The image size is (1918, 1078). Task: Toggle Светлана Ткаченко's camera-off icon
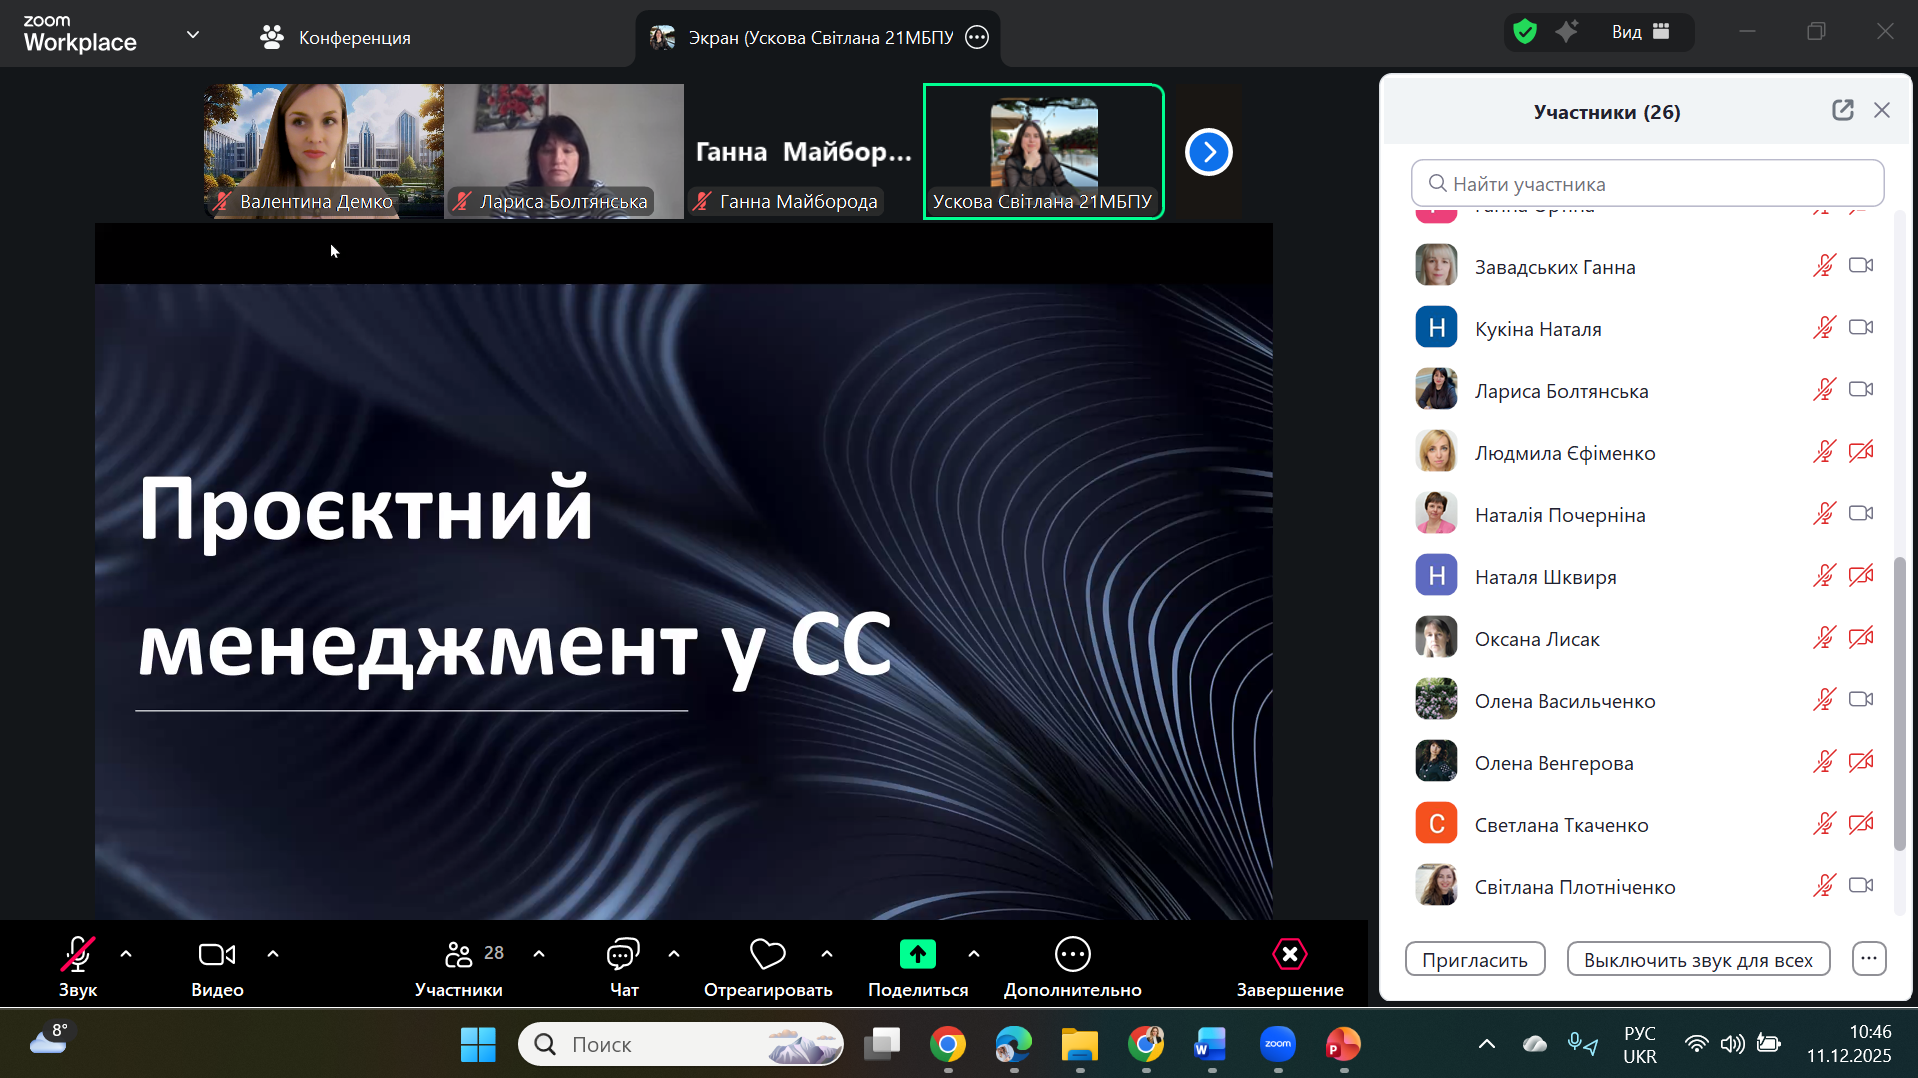point(1861,823)
